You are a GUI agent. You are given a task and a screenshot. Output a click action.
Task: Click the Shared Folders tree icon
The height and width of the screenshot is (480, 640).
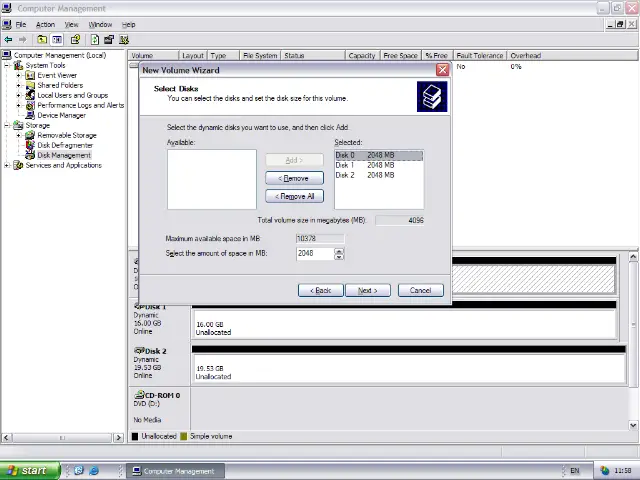pyautogui.click(x=30, y=85)
